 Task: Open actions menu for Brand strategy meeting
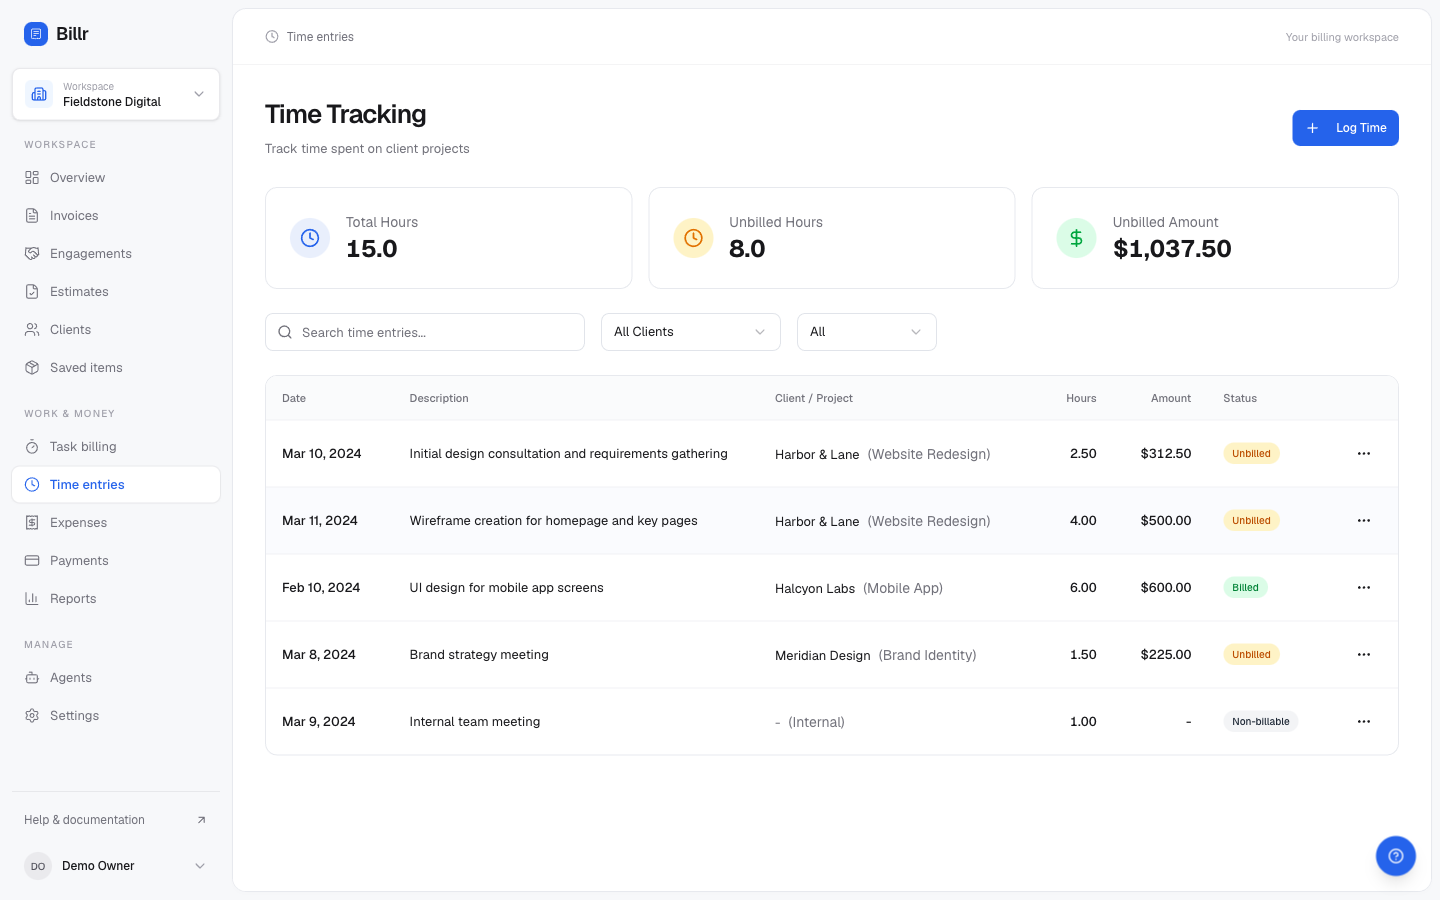coord(1364,655)
